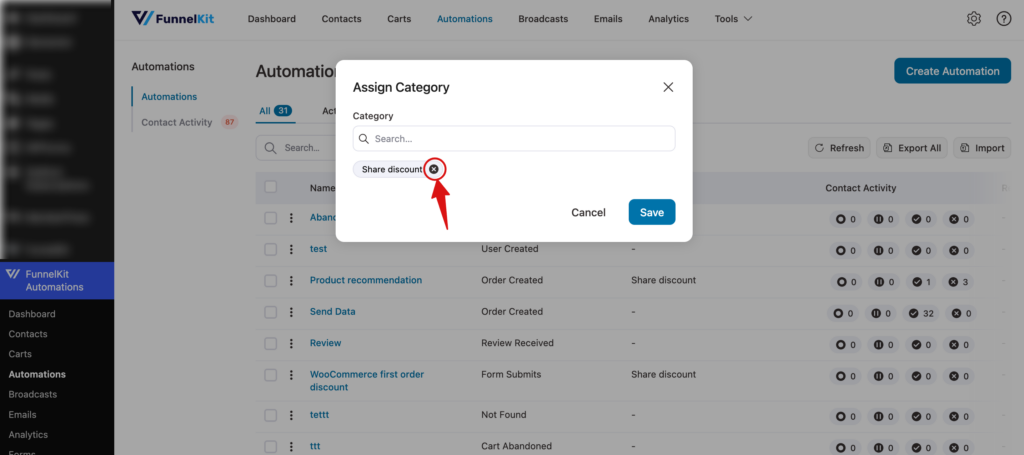
Task: Expand the Tools dropdown menu
Action: 733,19
